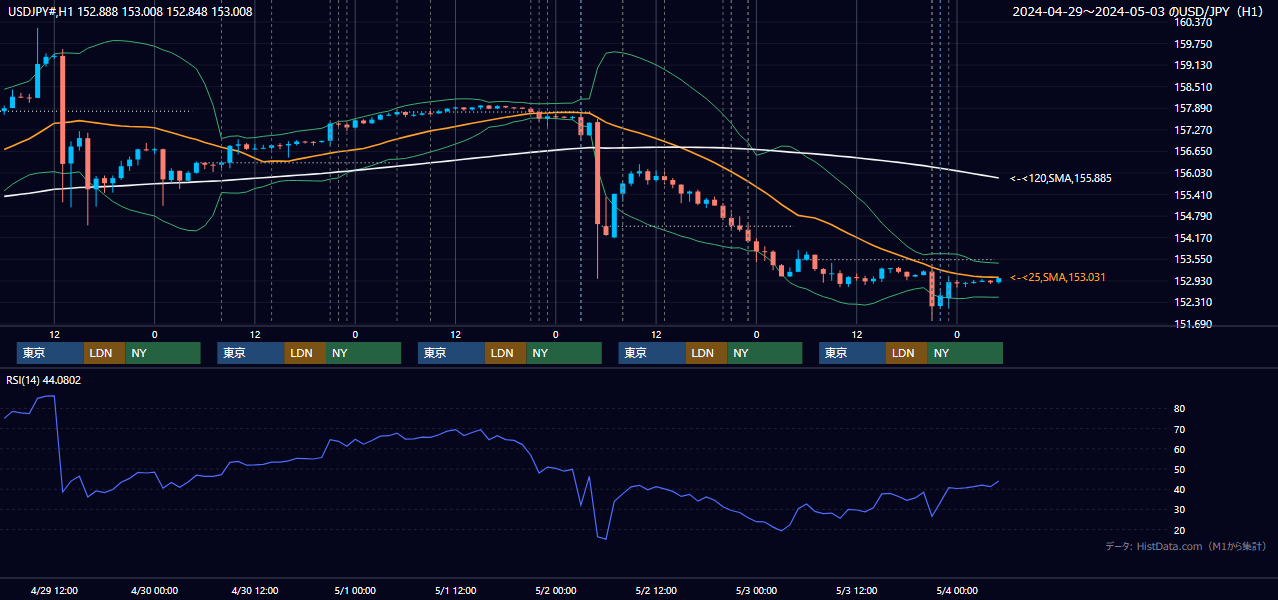
Task: Click the 154.170 price scale value
Action: click(1193, 238)
